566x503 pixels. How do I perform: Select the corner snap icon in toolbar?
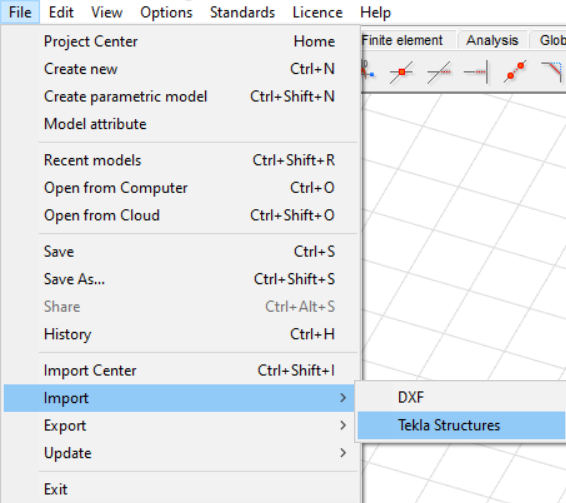coord(552,71)
